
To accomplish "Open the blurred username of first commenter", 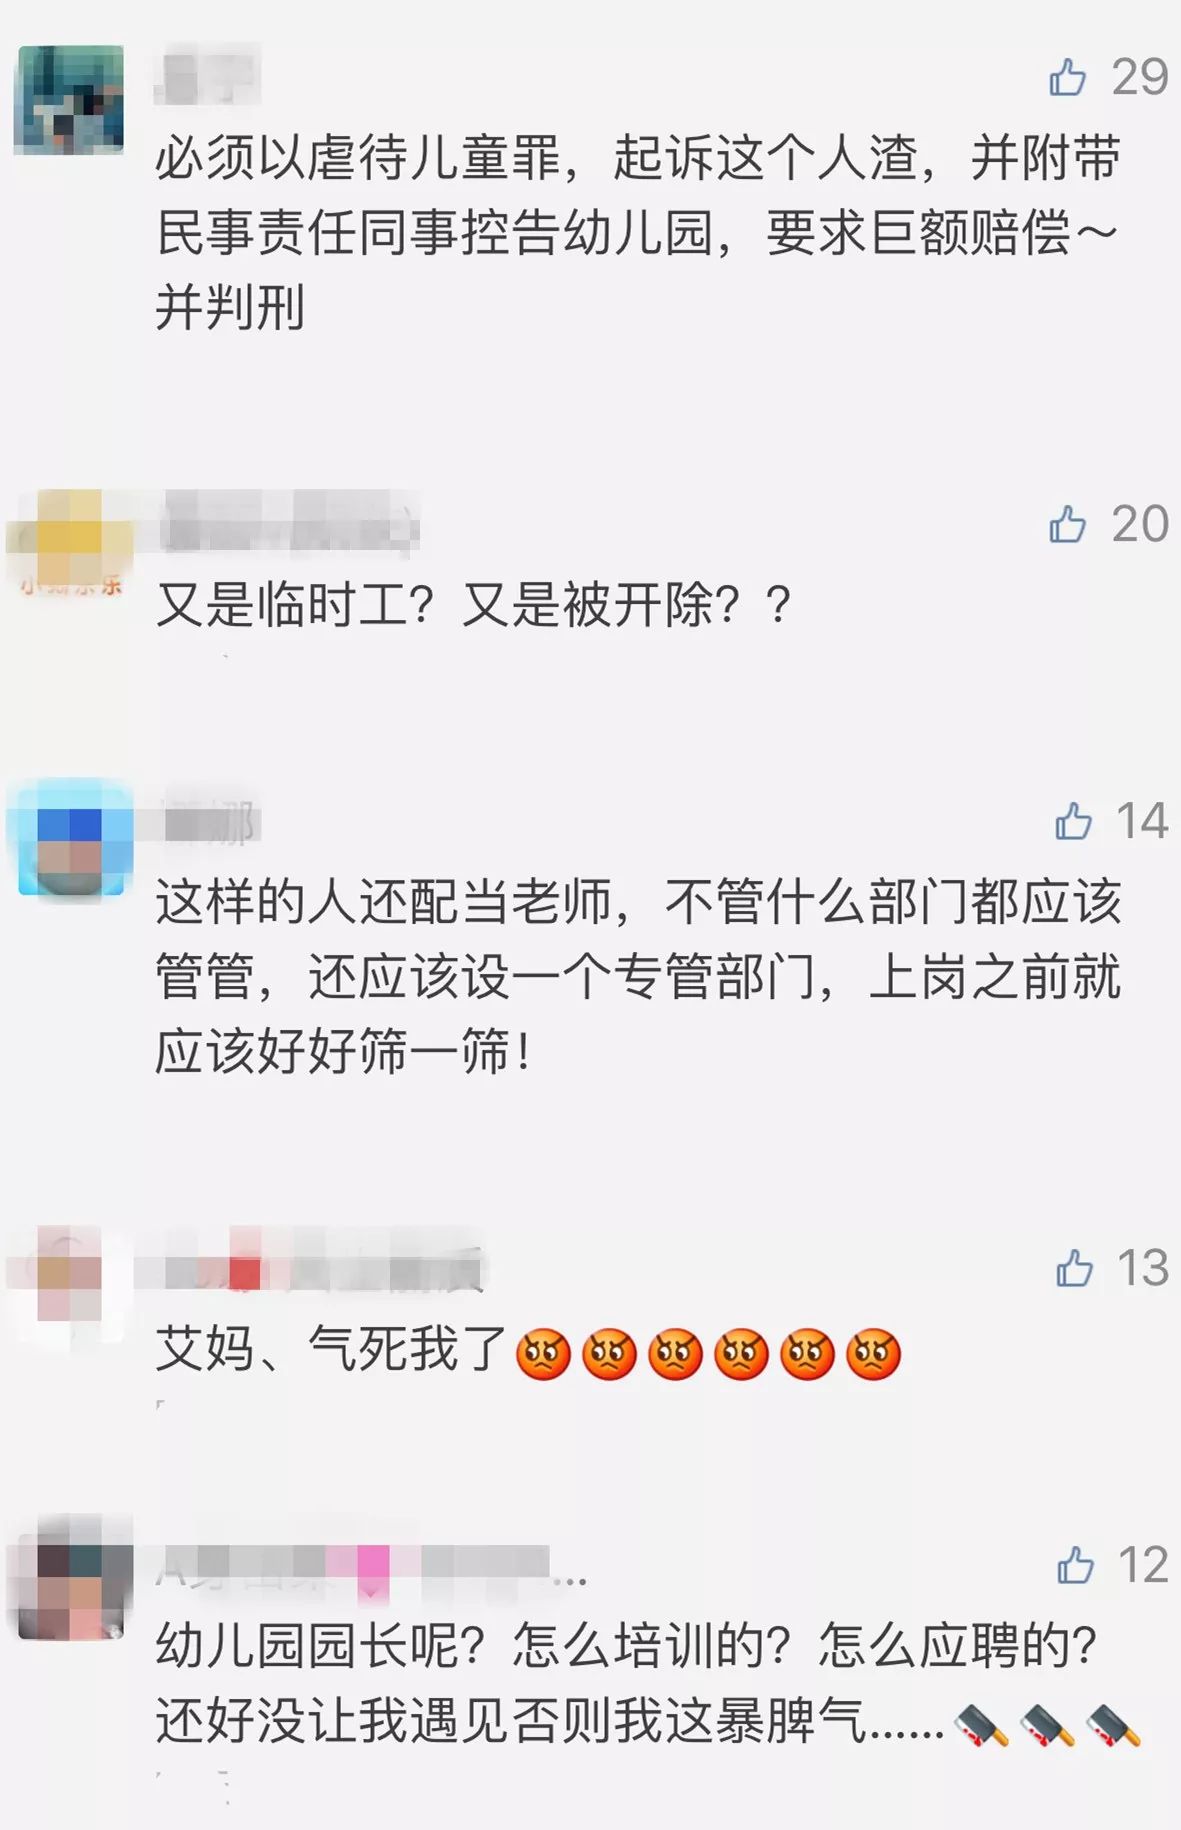I will 208,75.
